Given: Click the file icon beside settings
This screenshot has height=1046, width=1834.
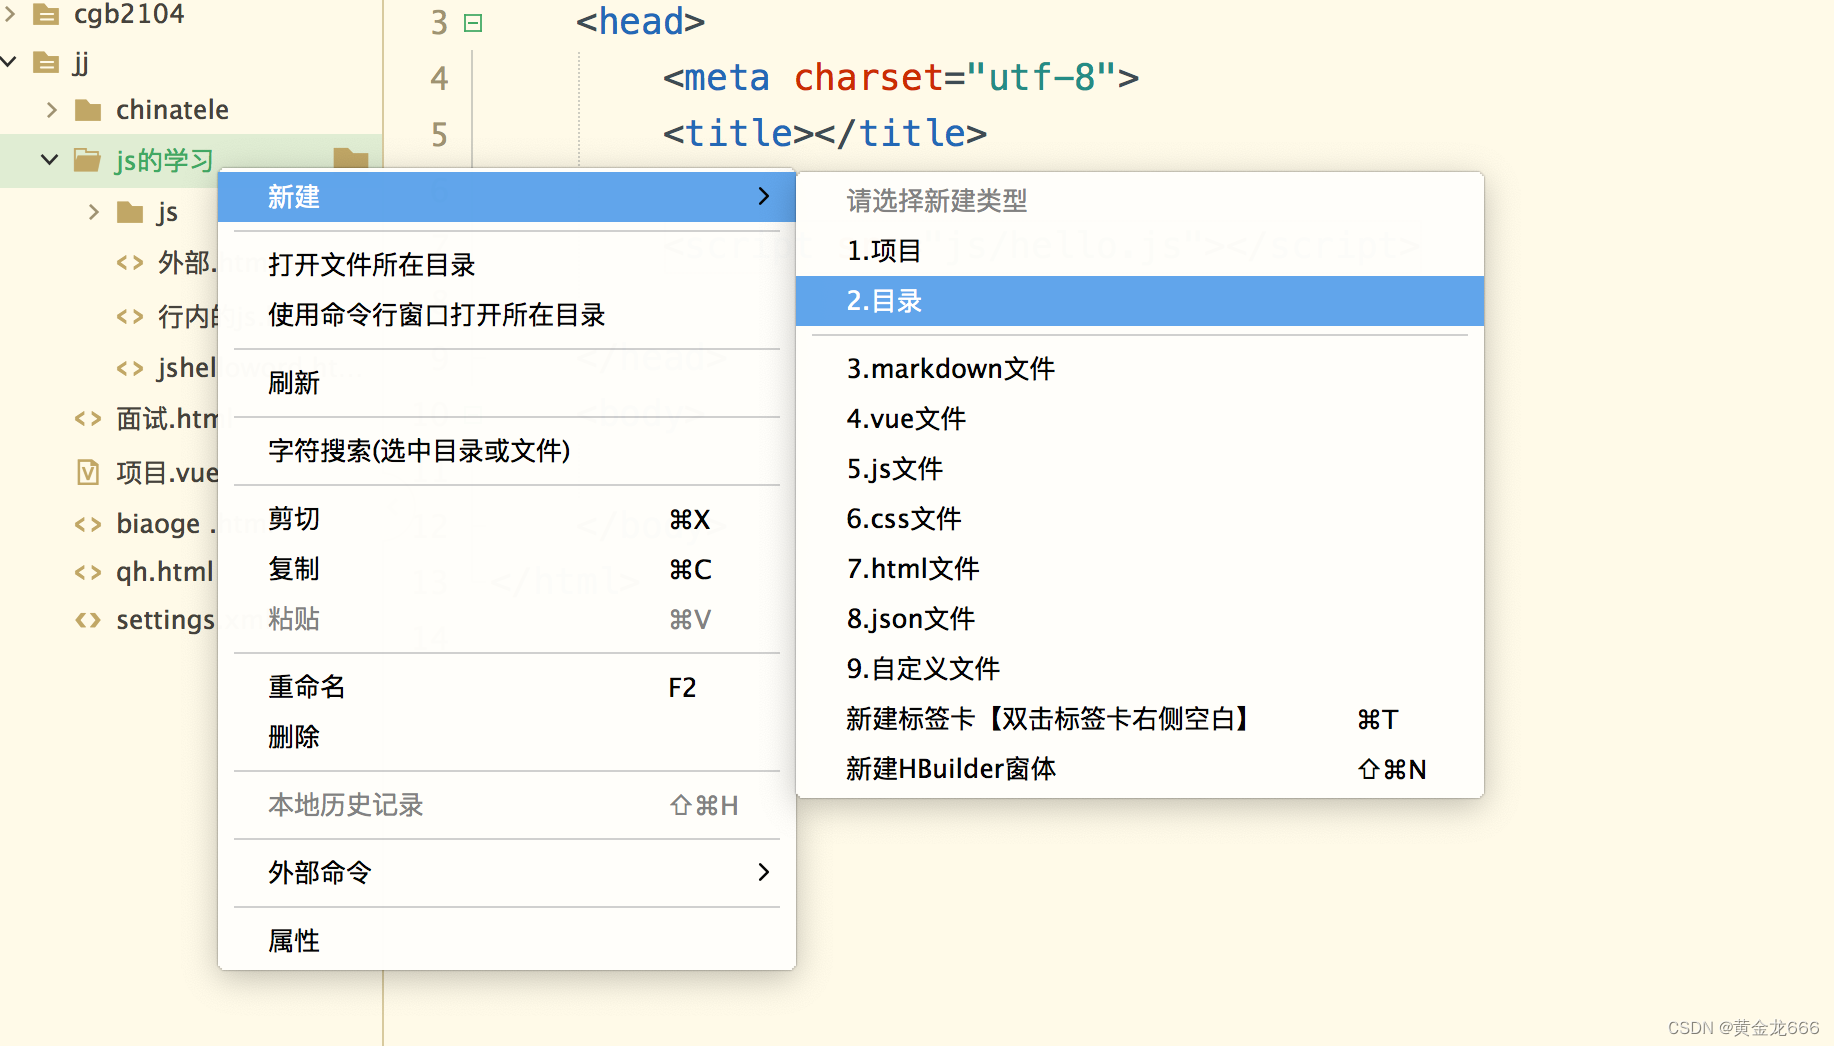Looking at the screenshot, I should (88, 620).
